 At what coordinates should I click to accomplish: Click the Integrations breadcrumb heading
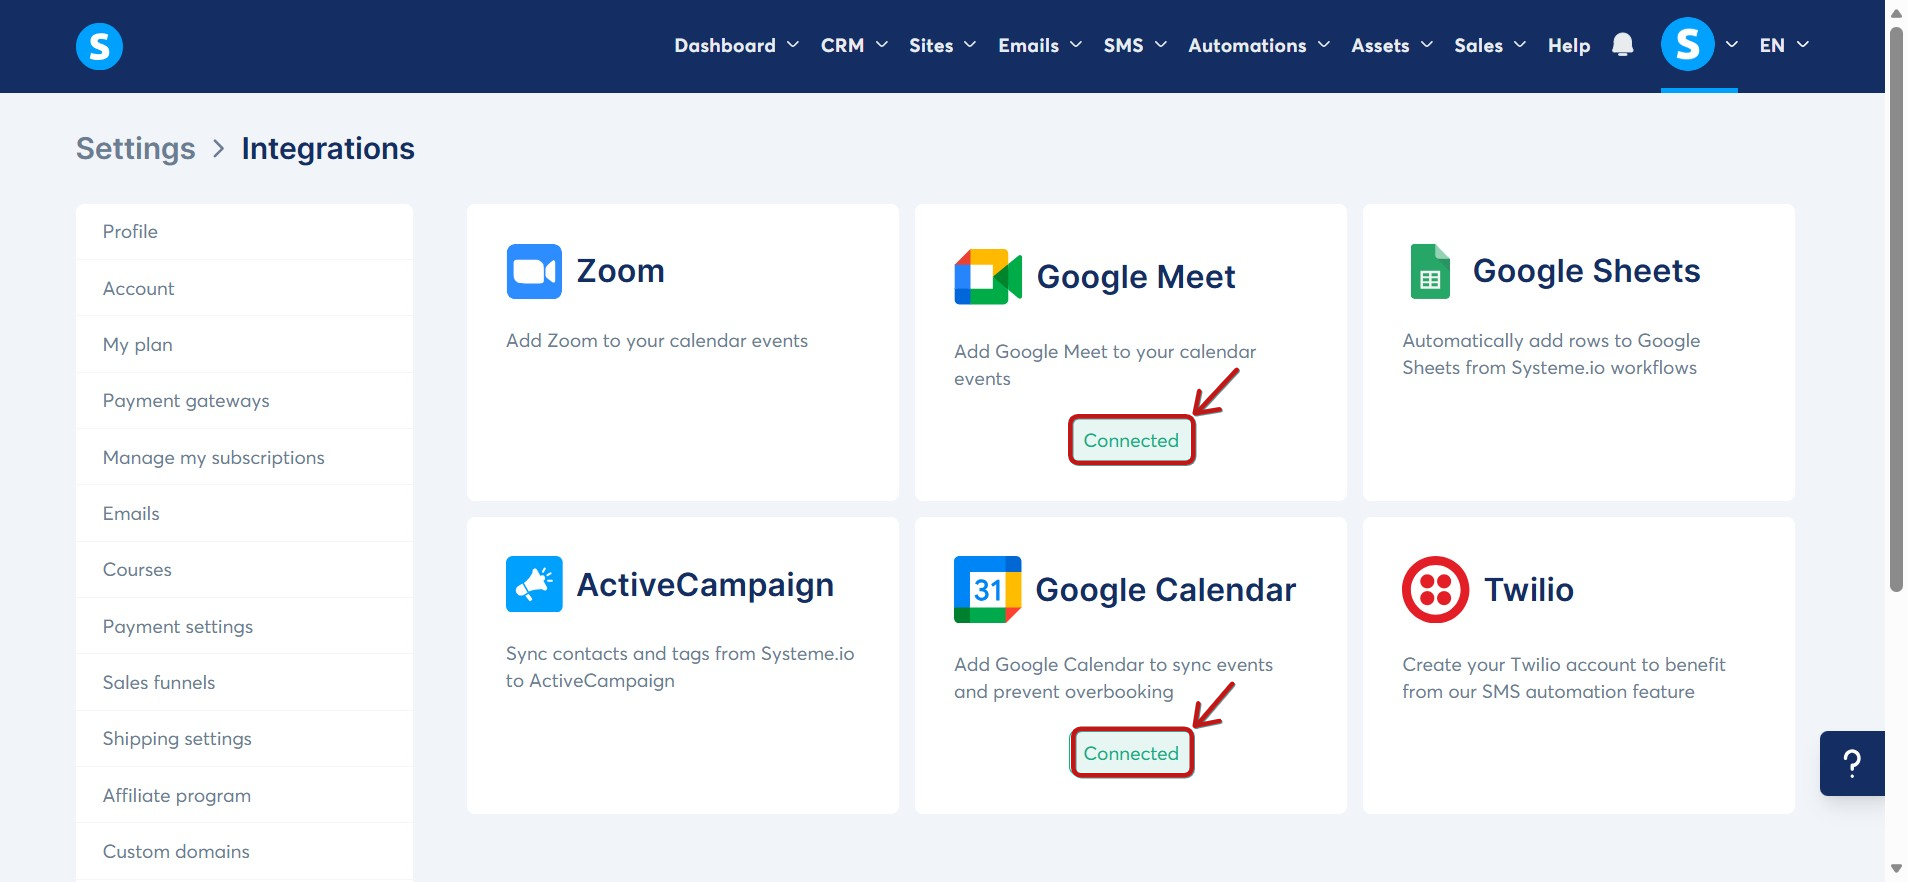click(x=328, y=149)
